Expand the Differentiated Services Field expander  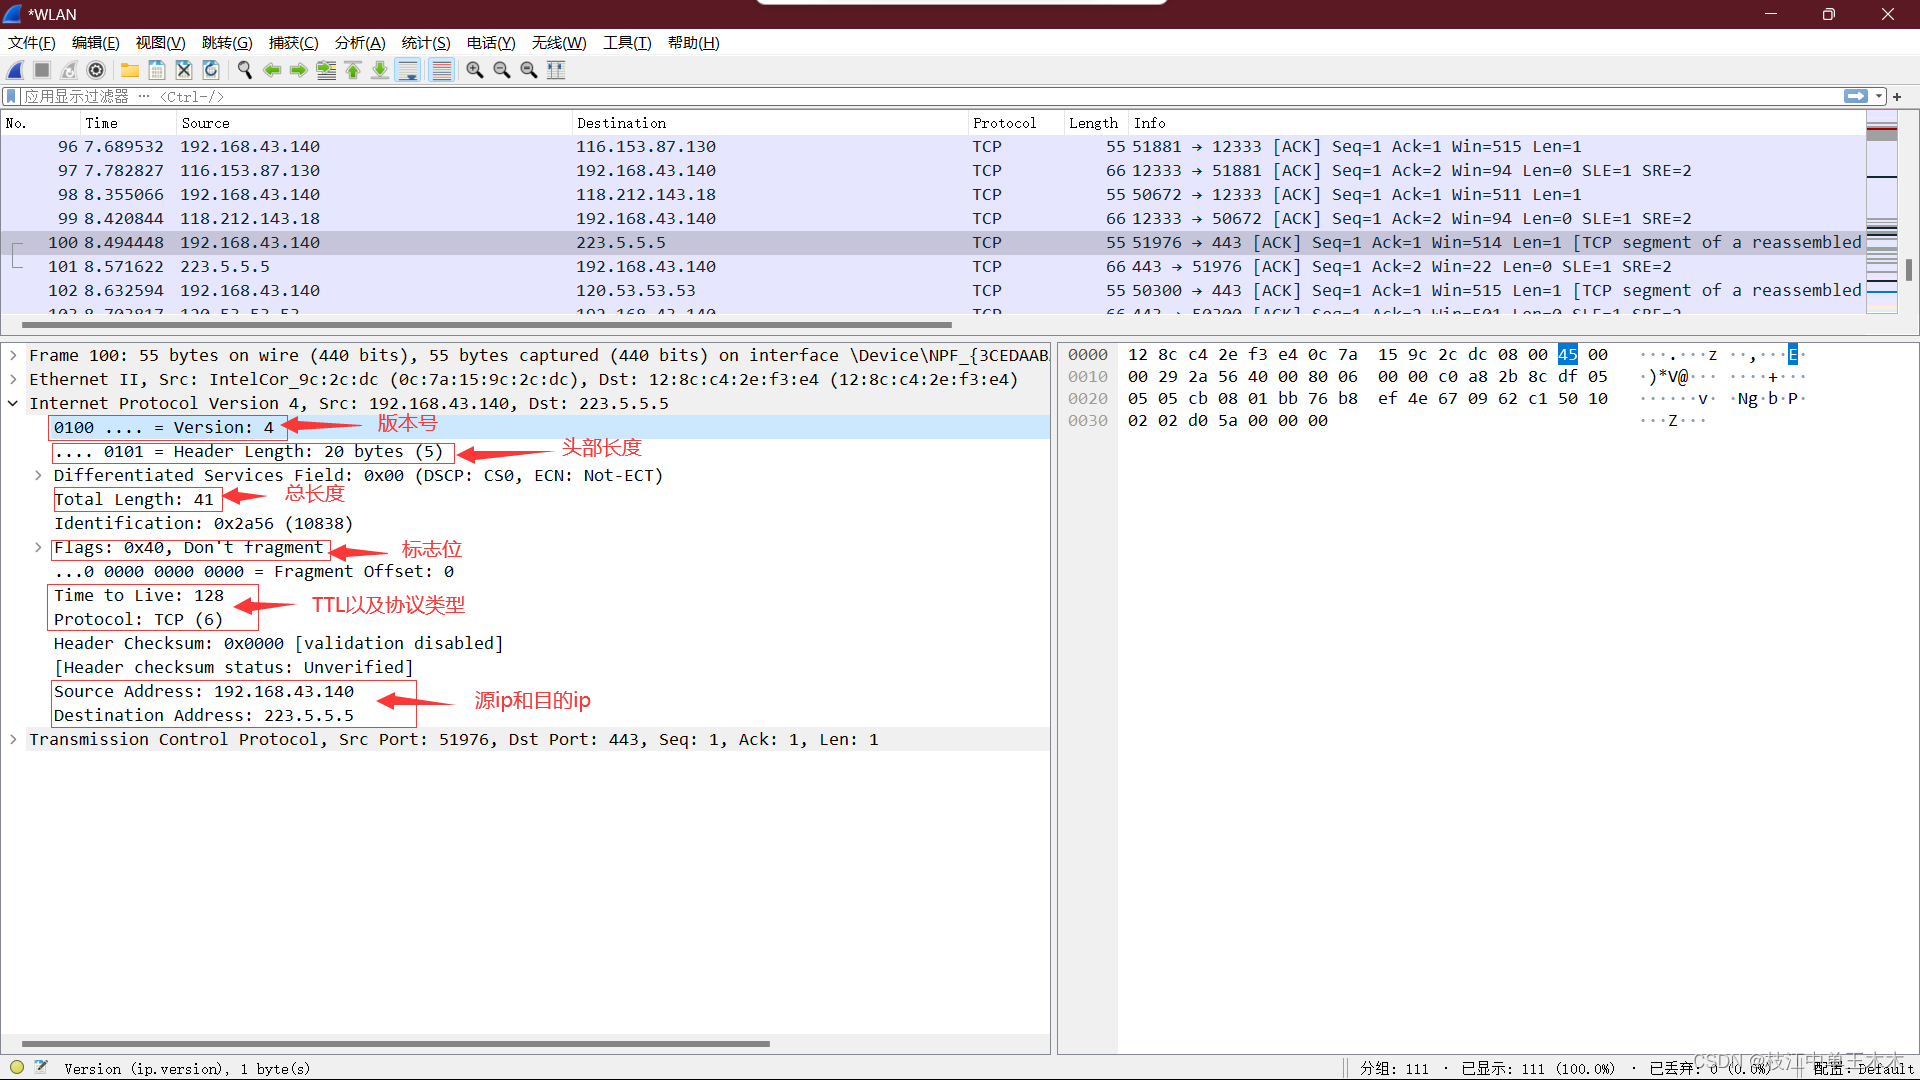[x=38, y=475]
